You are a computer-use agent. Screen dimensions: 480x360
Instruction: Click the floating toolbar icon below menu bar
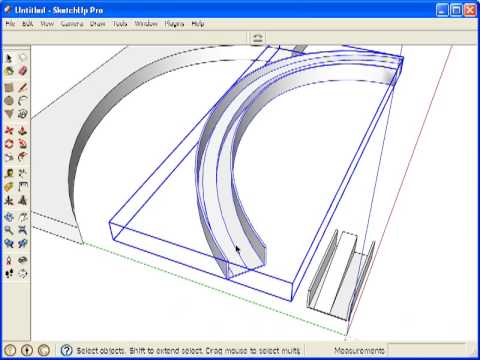coord(257,38)
